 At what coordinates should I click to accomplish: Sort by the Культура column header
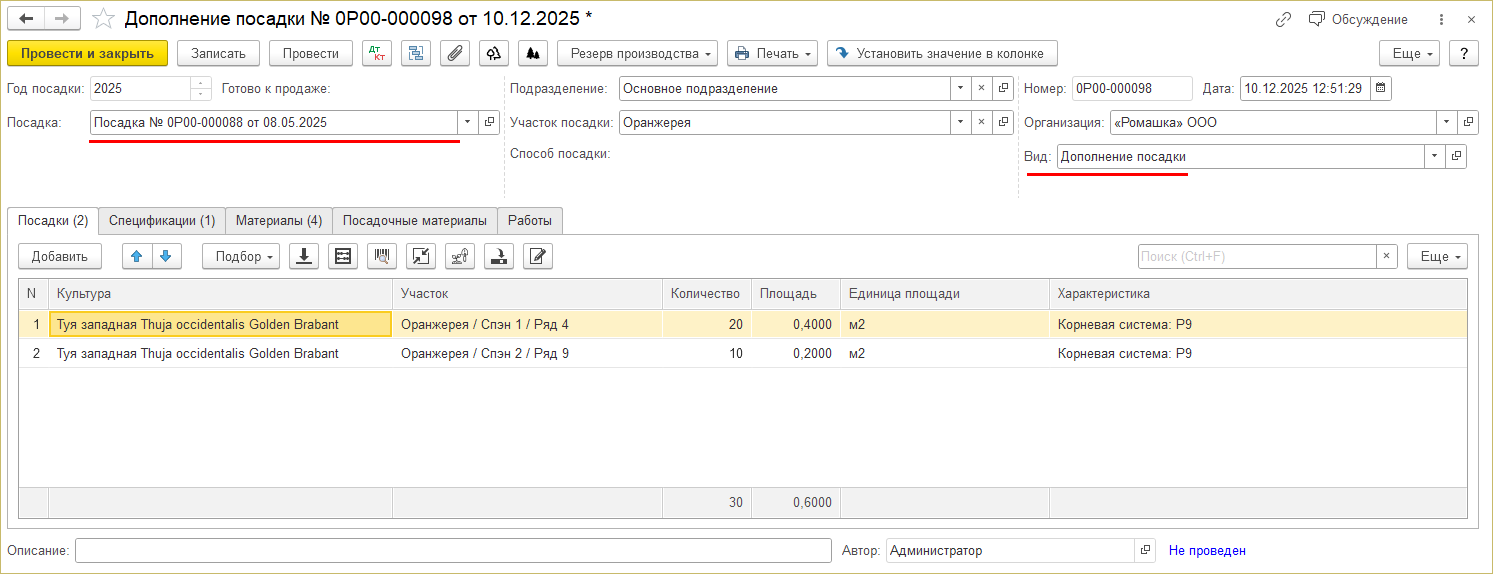coord(220,294)
